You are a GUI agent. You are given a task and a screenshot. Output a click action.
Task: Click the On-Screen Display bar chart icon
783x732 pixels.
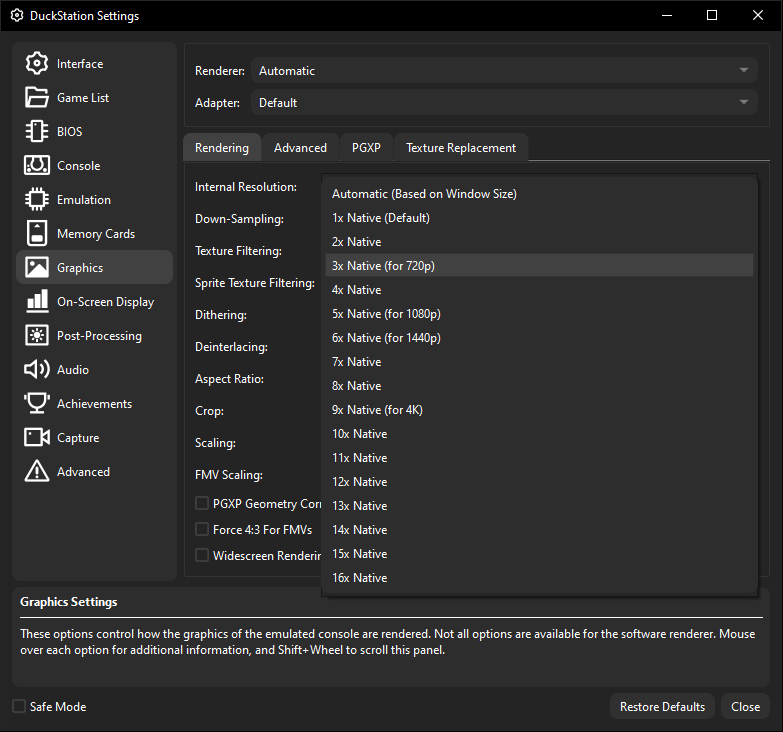[x=37, y=301]
